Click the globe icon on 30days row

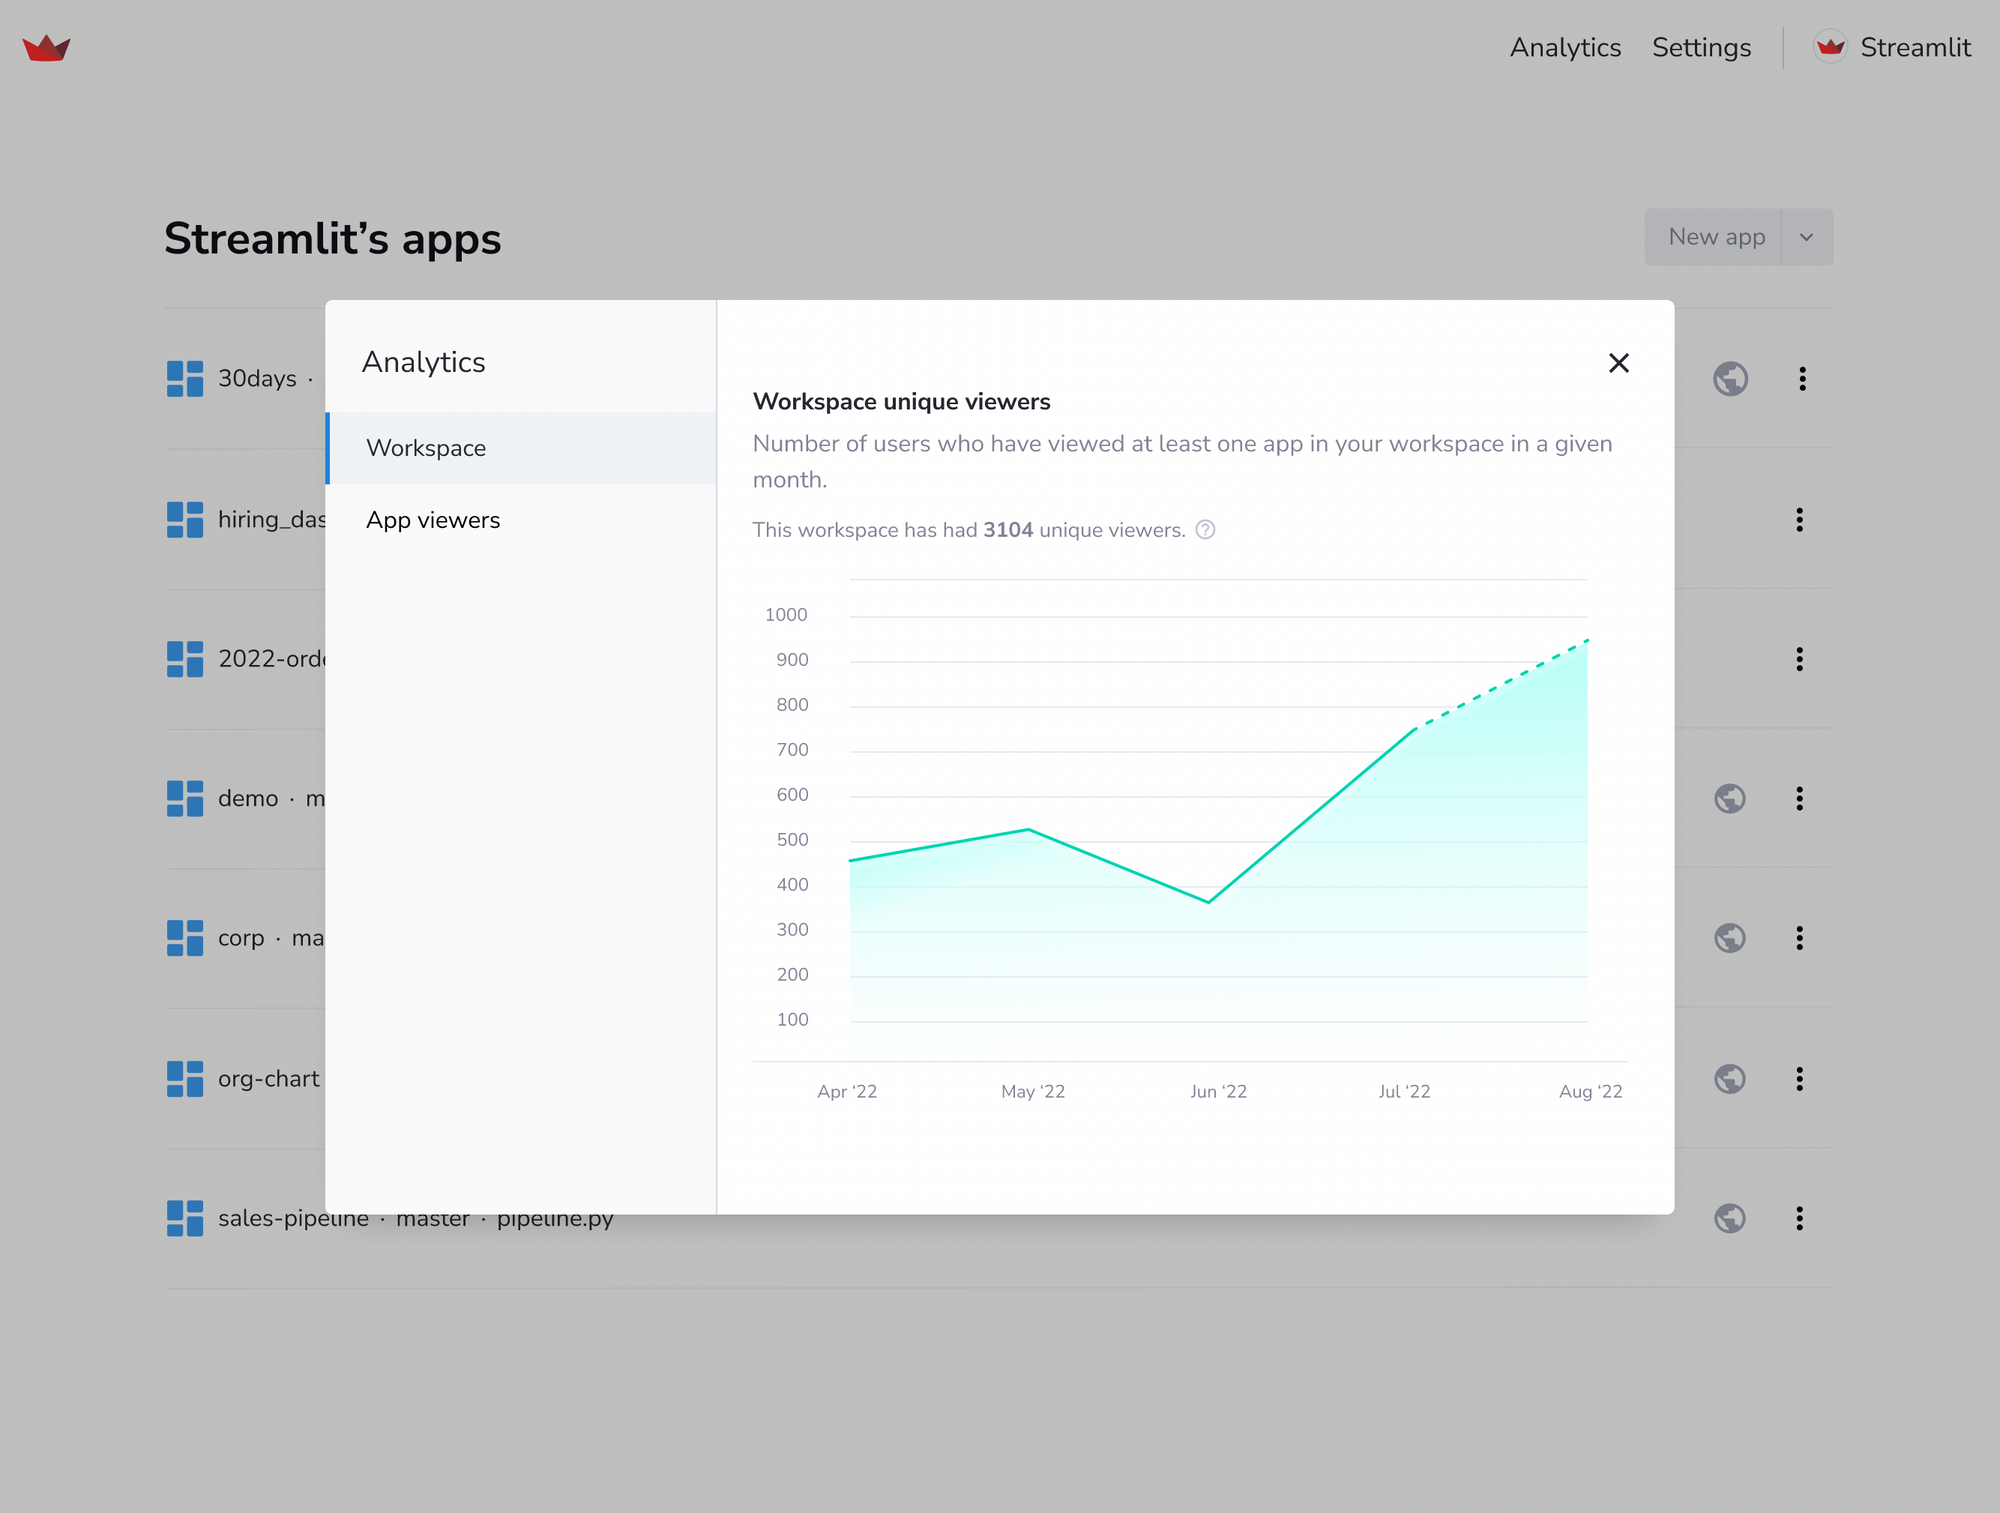click(1730, 379)
